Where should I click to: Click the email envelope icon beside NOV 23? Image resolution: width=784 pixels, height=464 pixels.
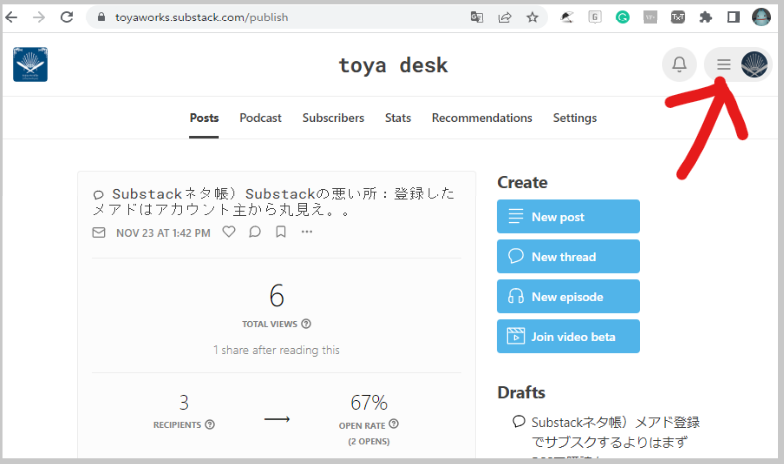pos(99,232)
